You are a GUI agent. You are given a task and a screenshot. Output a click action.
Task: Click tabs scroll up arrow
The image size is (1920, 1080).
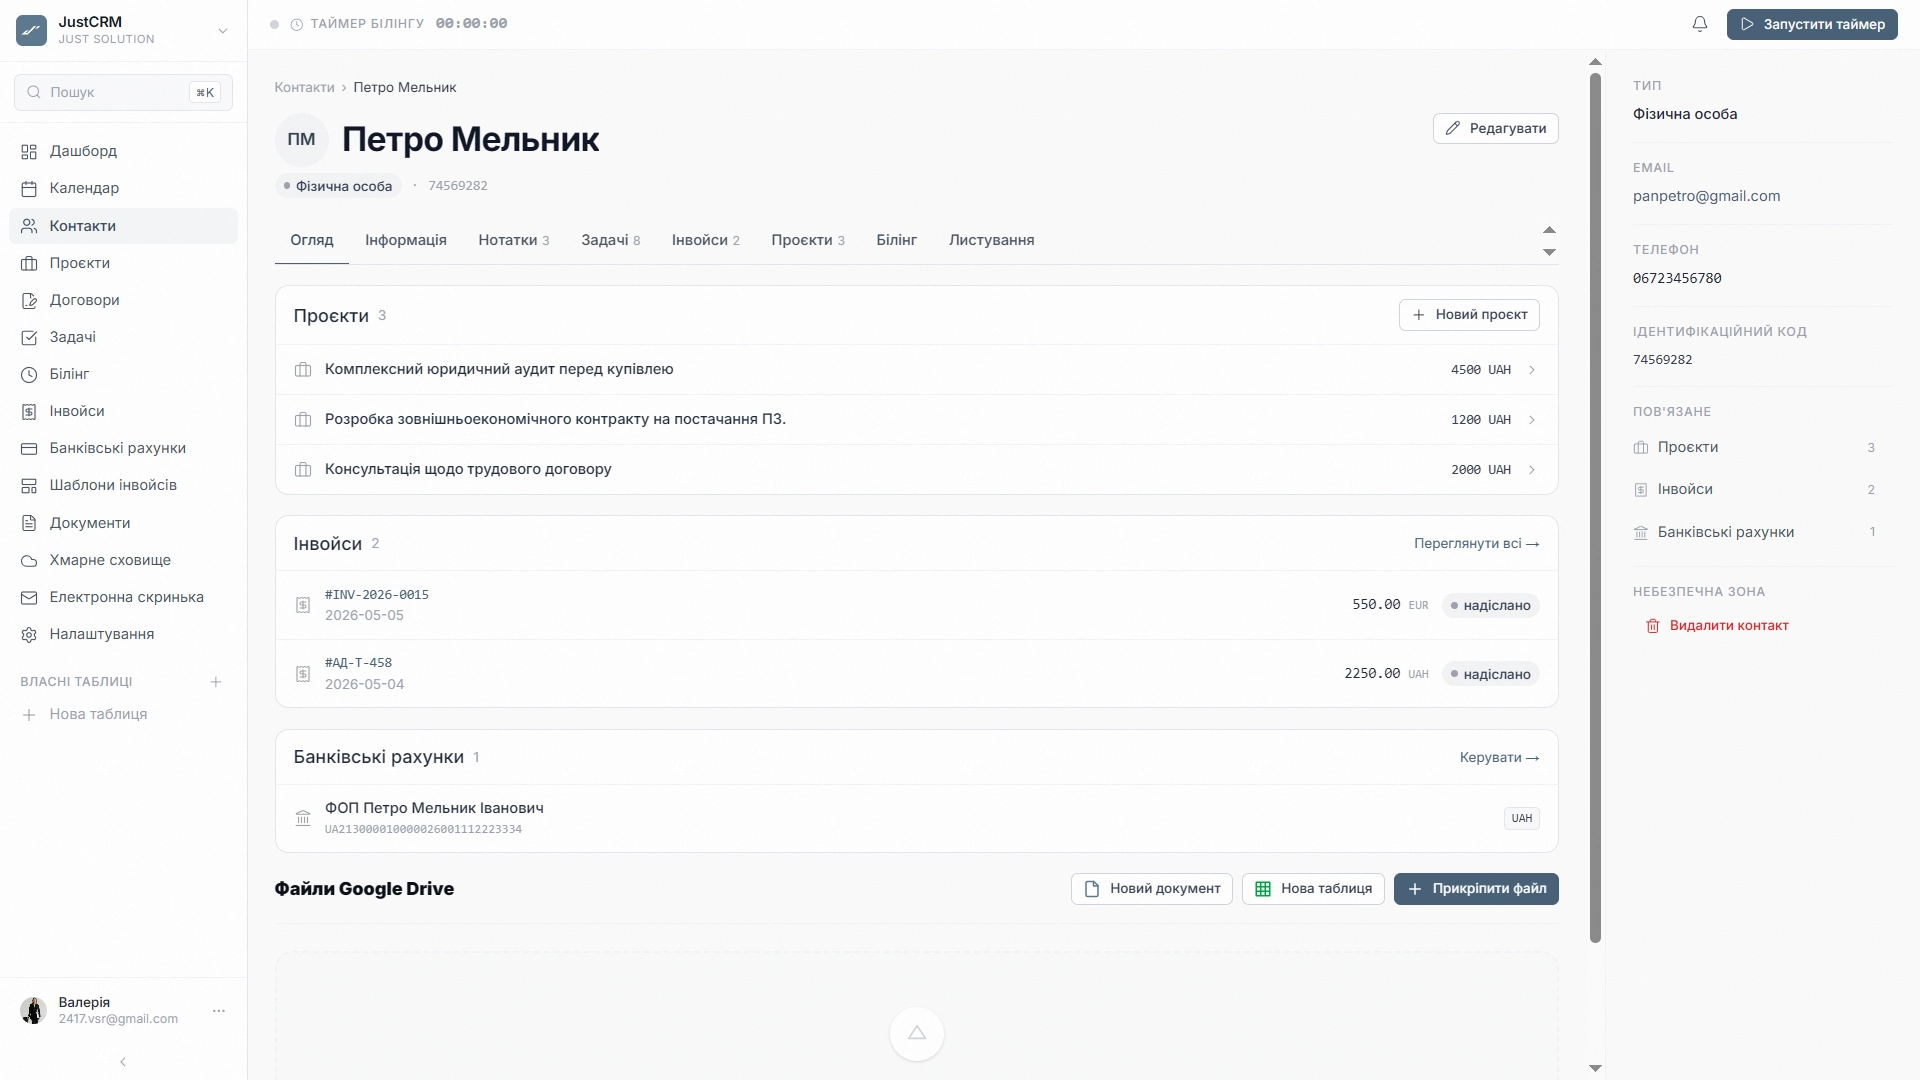(1549, 230)
